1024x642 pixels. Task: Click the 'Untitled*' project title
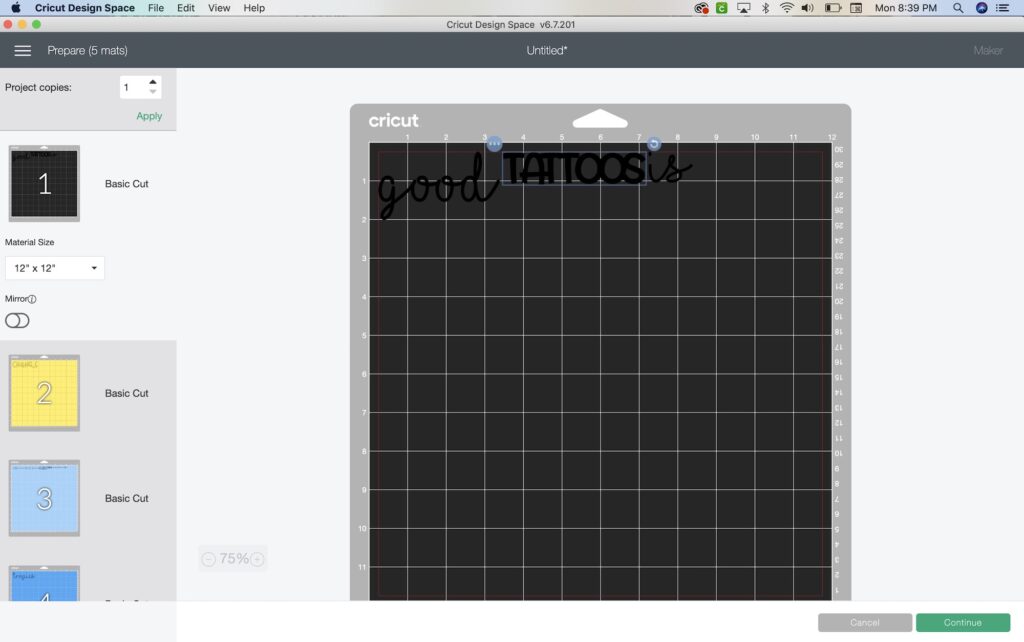click(547, 50)
